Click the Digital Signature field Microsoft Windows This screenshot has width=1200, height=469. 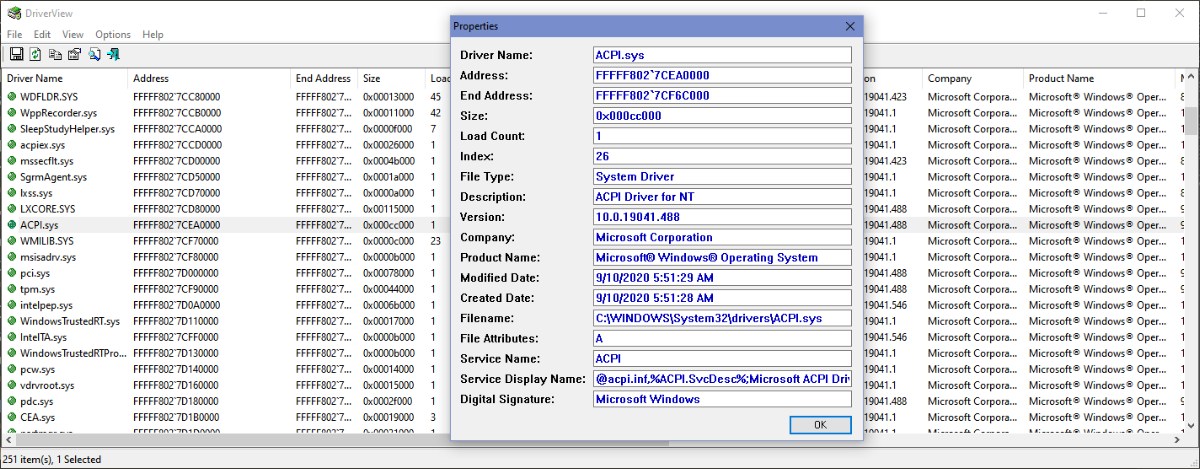click(x=722, y=399)
